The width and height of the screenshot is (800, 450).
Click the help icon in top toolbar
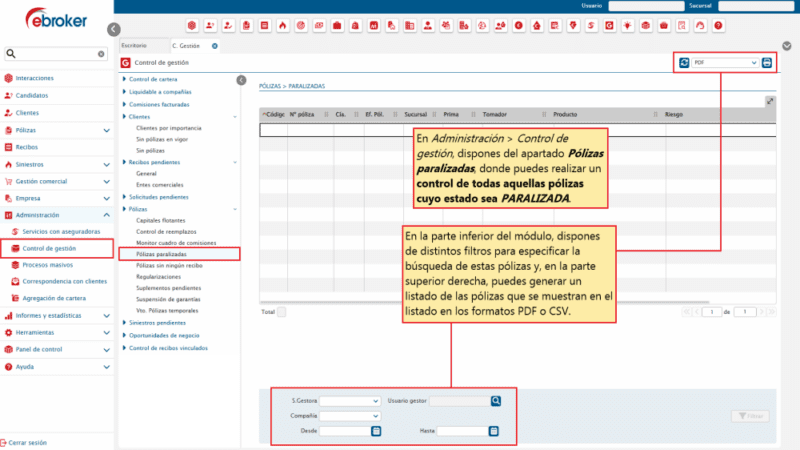(x=718, y=25)
